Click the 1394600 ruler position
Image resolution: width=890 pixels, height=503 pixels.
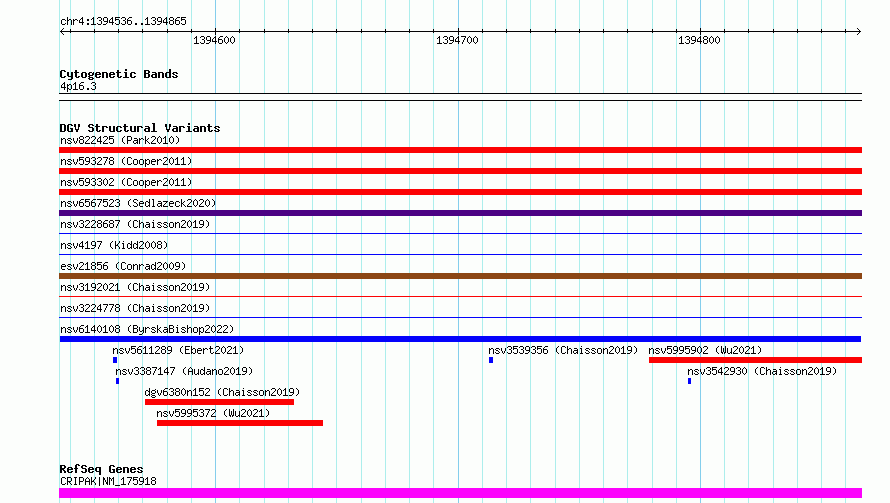pos(214,40)
